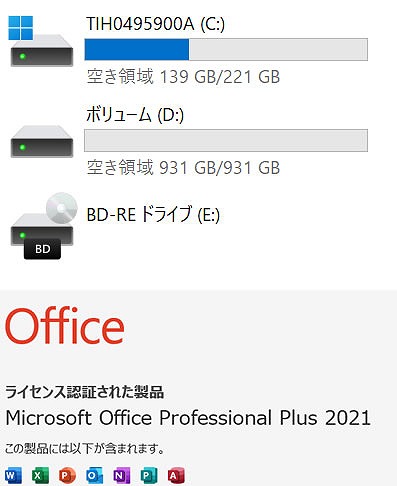The height and width of the screenshot is (486, 397).
Task: Select the D: volume drive icon
Action: coord(42,141)
